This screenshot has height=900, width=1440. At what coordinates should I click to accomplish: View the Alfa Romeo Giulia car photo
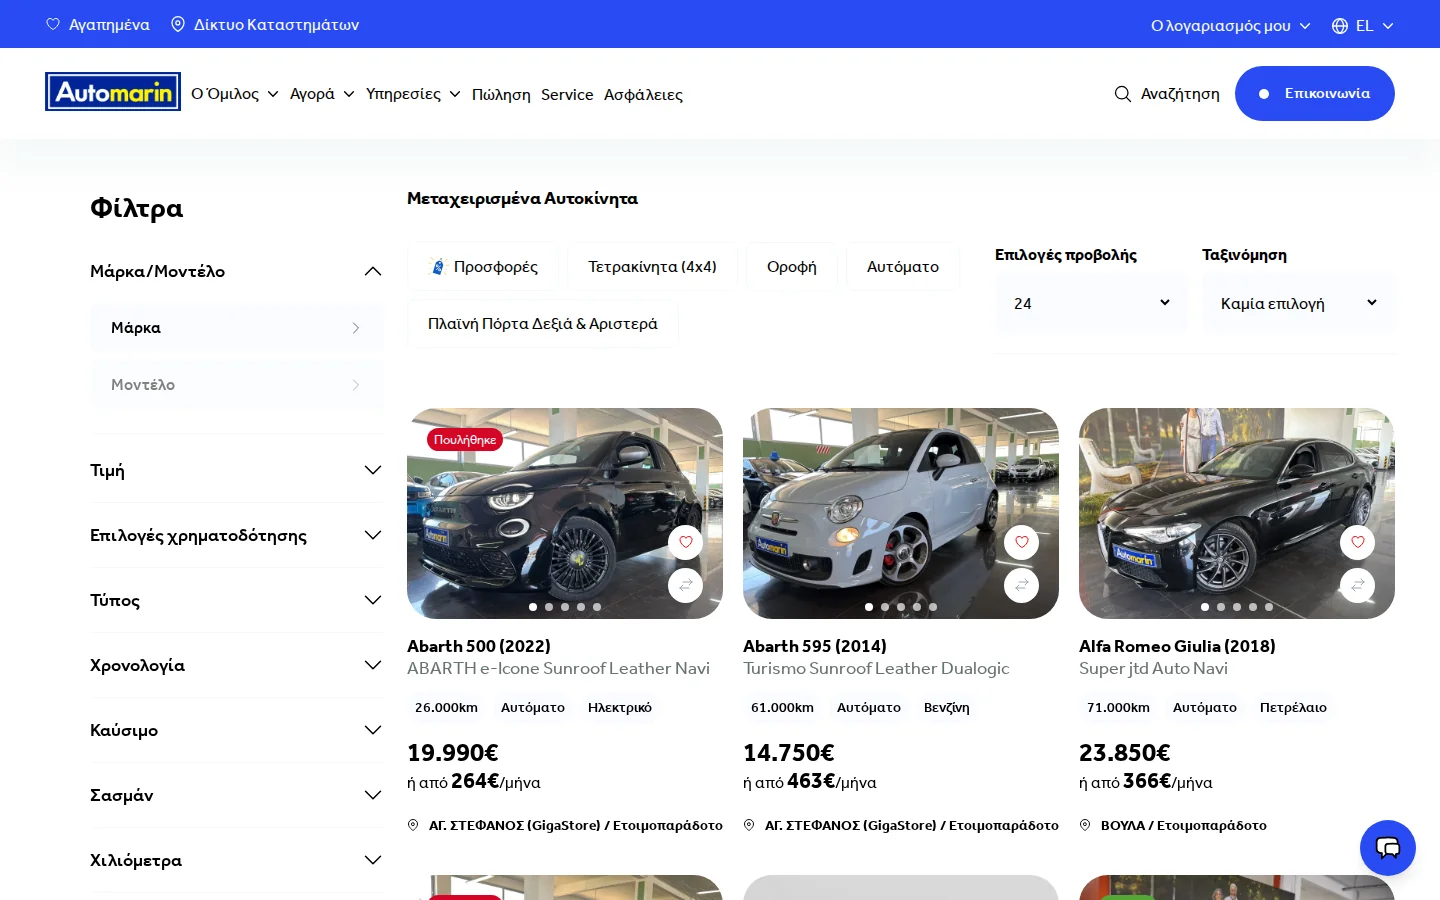[x=1237, y=513]
